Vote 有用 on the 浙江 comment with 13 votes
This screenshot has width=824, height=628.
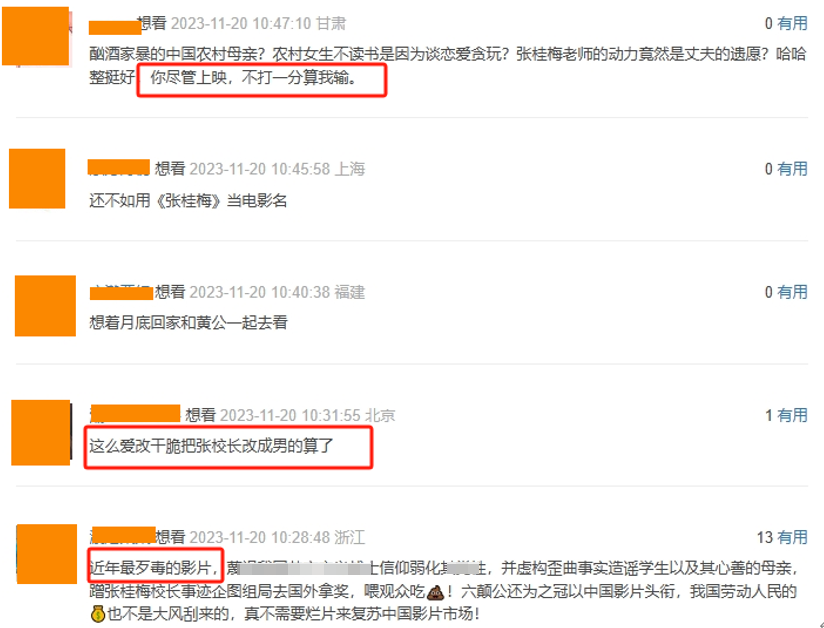(792, 537)
